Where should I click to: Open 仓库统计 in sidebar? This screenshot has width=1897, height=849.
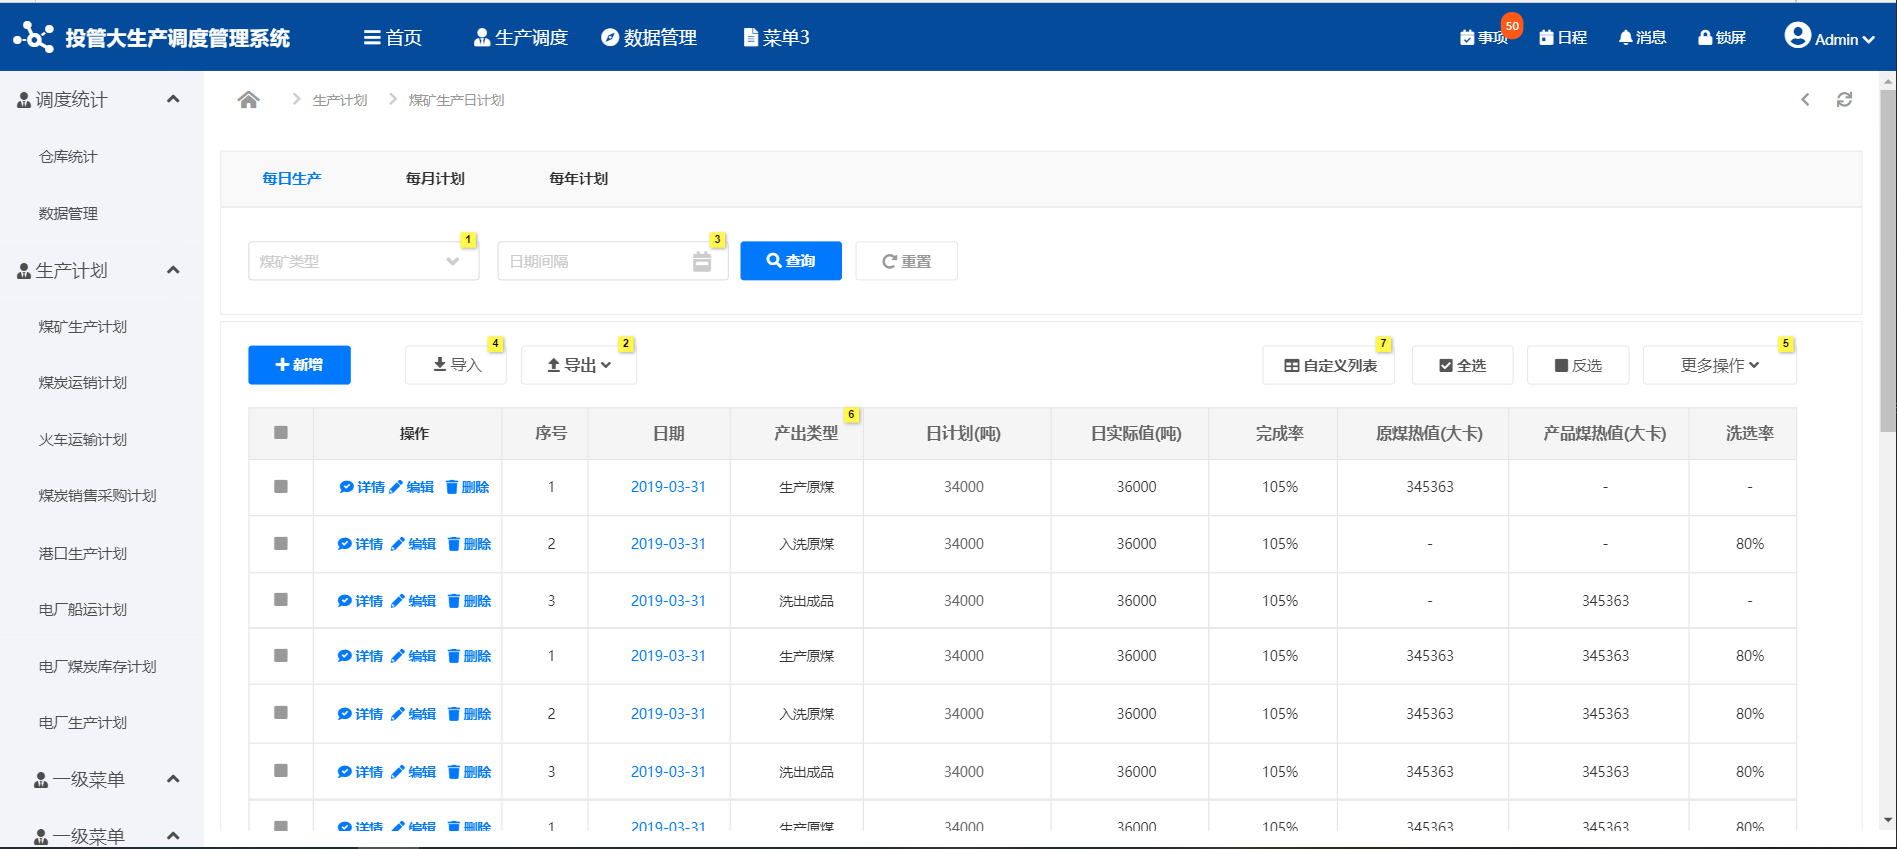pyautogui.click(x=68, y=156)
